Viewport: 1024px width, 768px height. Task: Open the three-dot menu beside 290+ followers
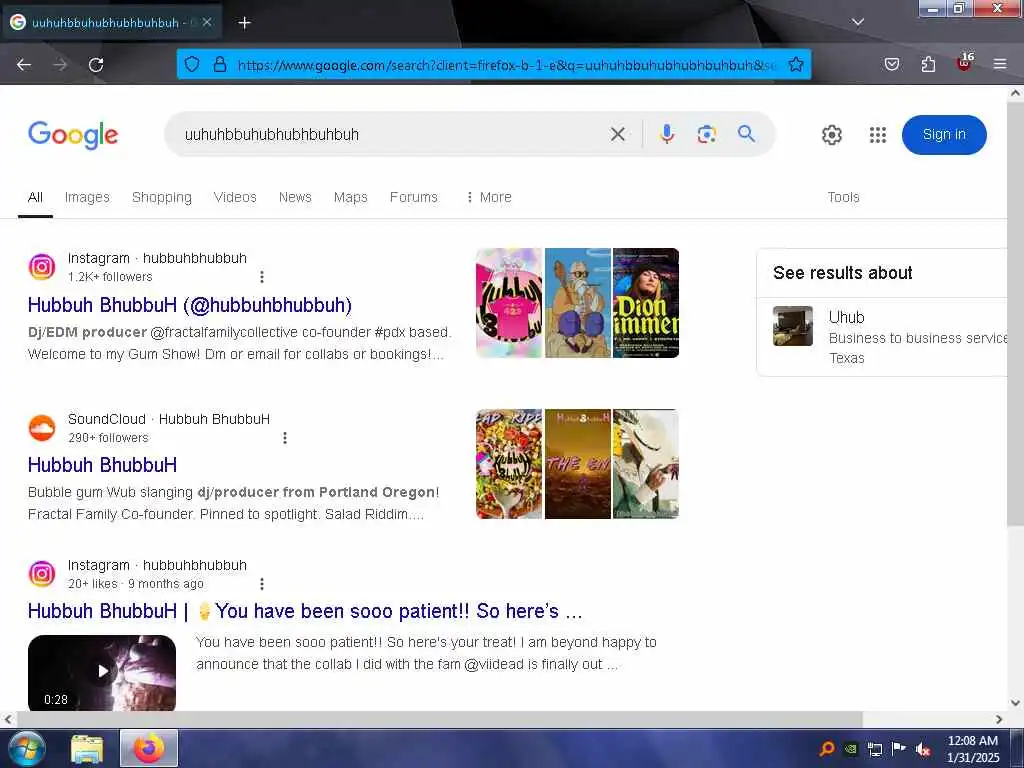[285, 438]
